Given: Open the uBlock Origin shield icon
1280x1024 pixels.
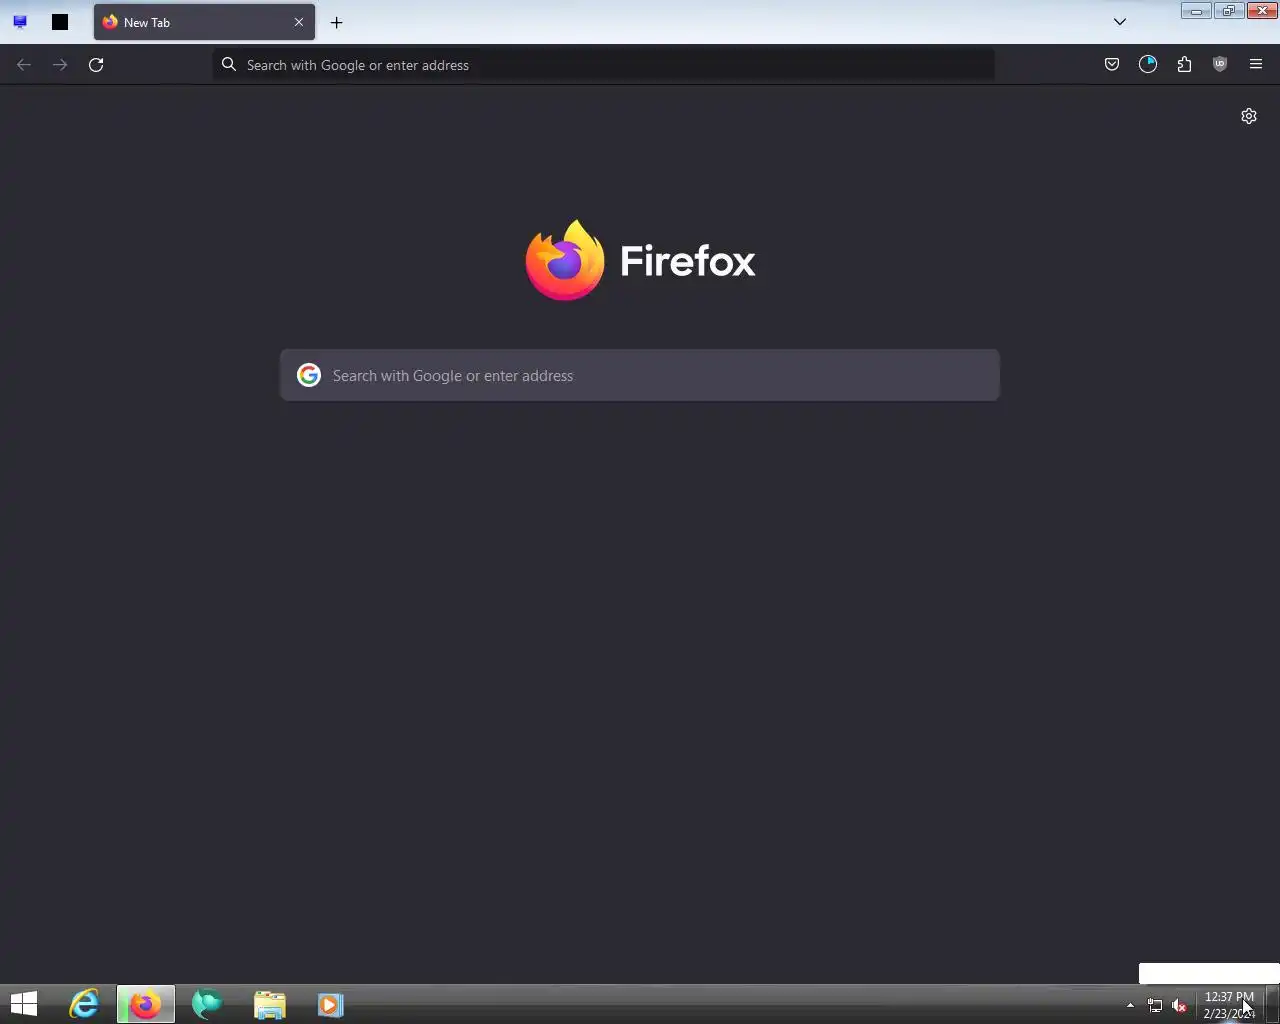Looking at the screenshot, I should (1220, 65).
